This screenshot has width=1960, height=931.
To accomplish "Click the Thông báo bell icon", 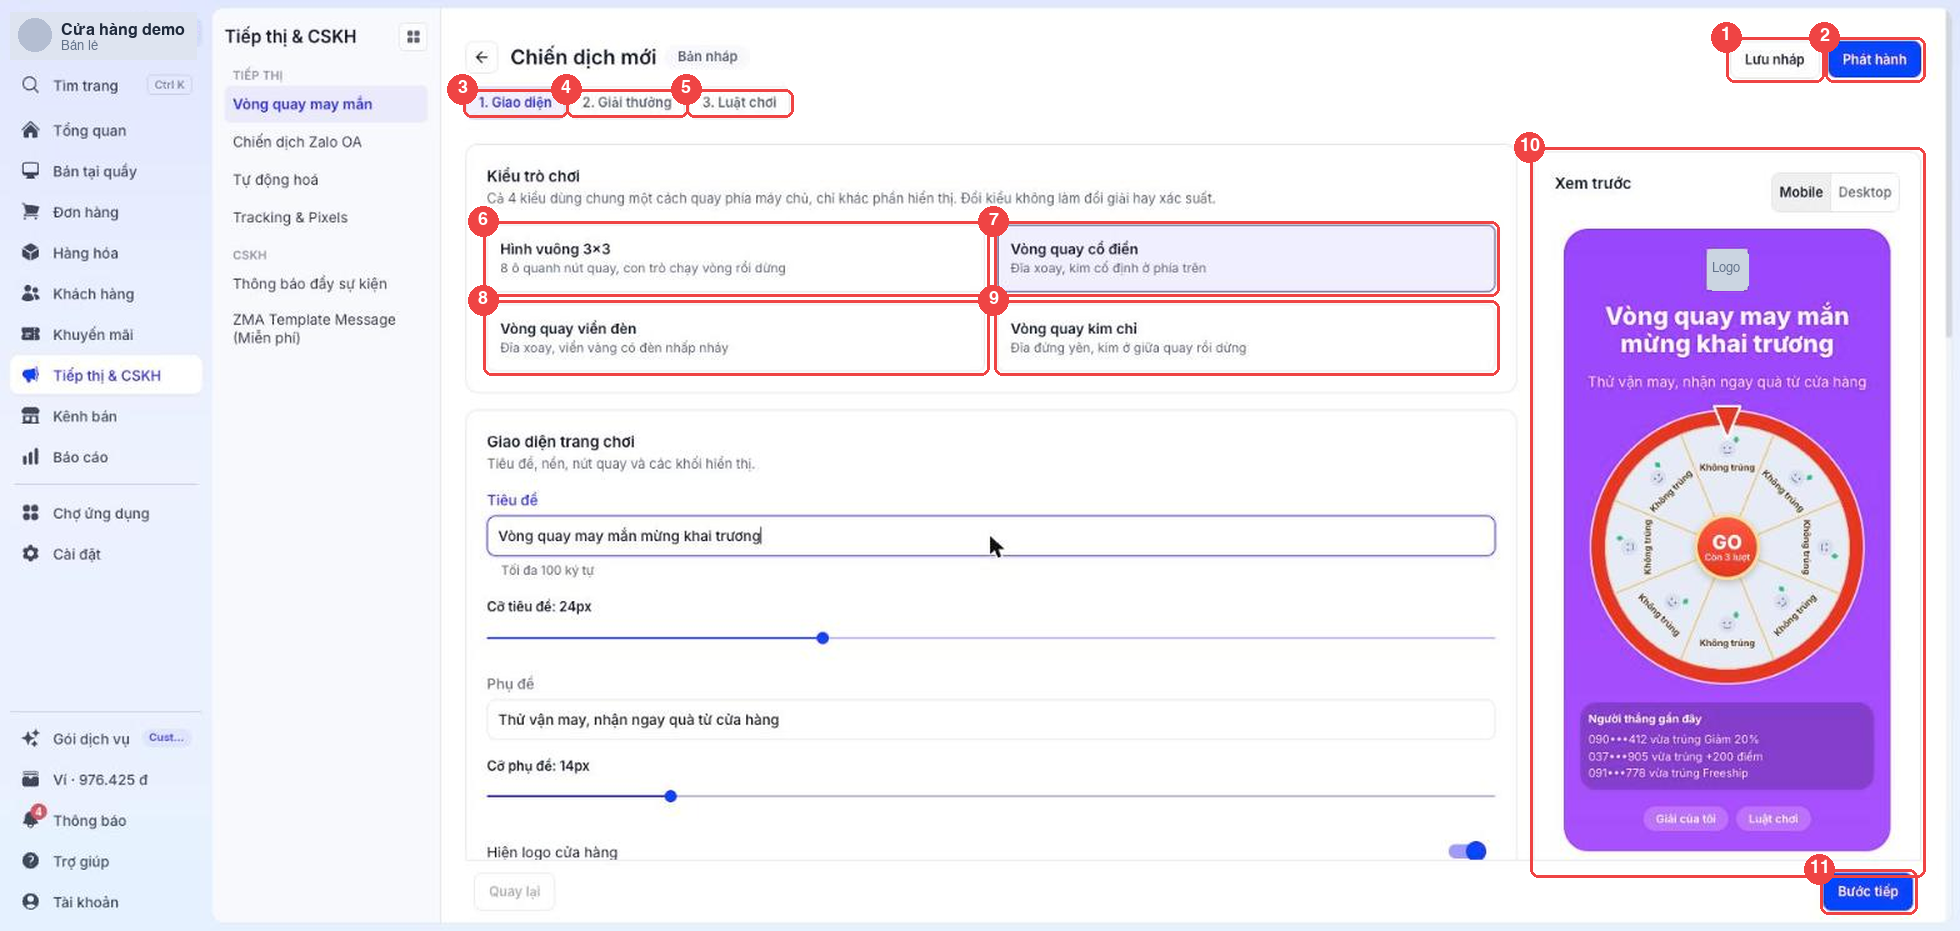I will coord(31,820).
